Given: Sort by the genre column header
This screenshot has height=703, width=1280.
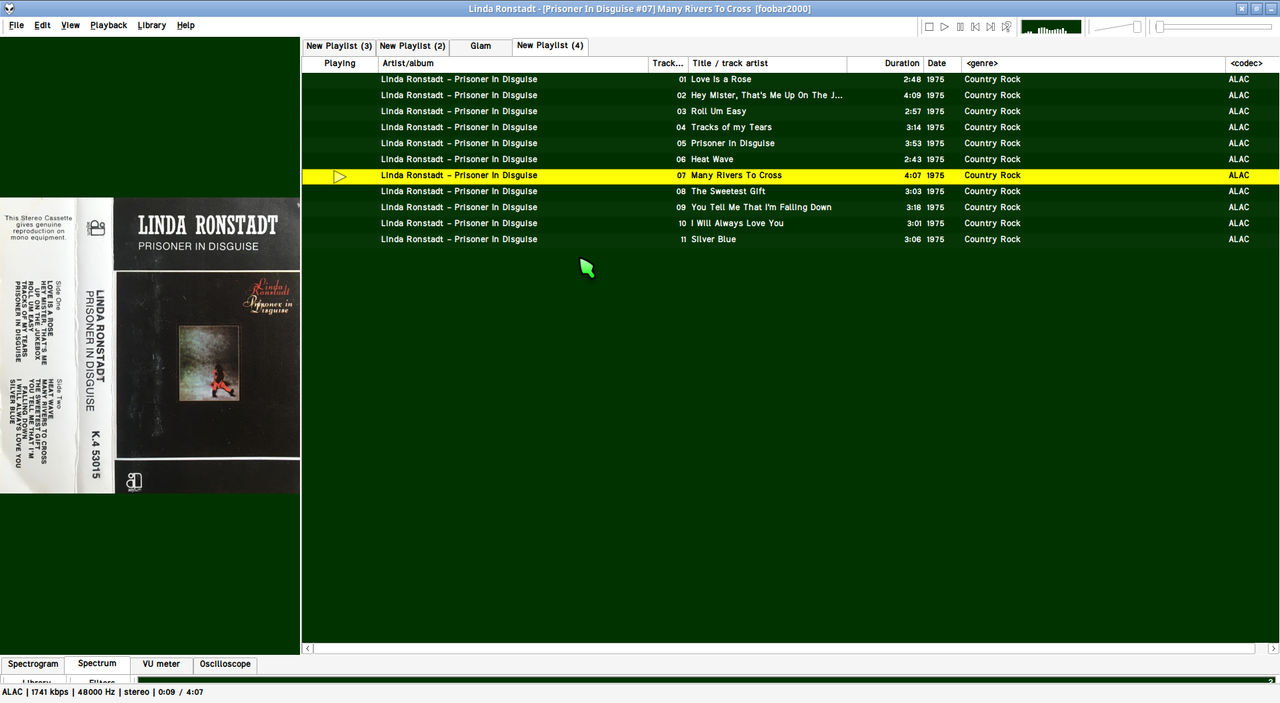Looking at the screenshot, I should [x=1093, y=63].
